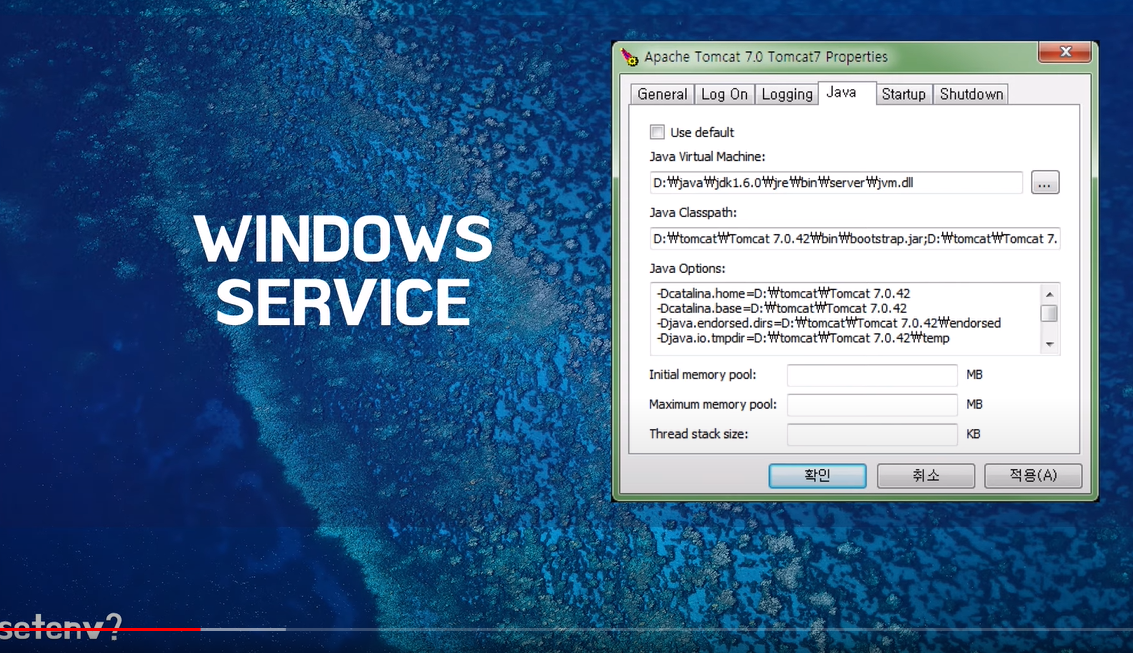1133x653 pixels.
Task: Select the -Dcatalina.home option line
Action: pos(783,293)
